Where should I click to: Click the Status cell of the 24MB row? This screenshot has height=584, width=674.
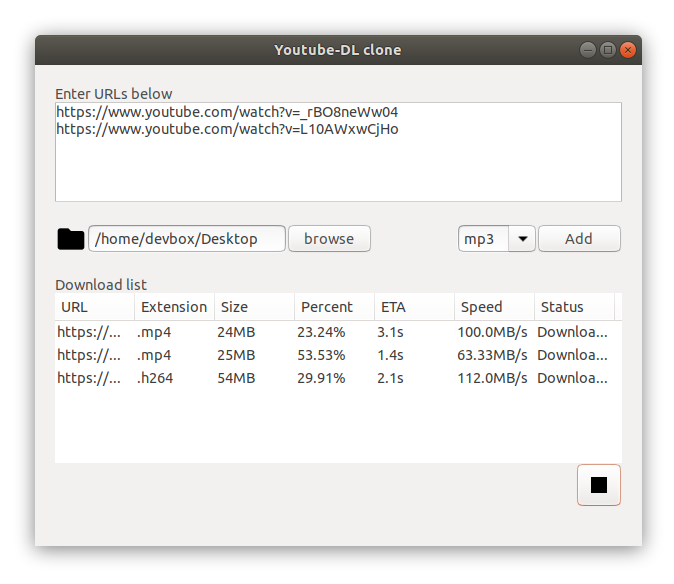[x=572, y=332]
